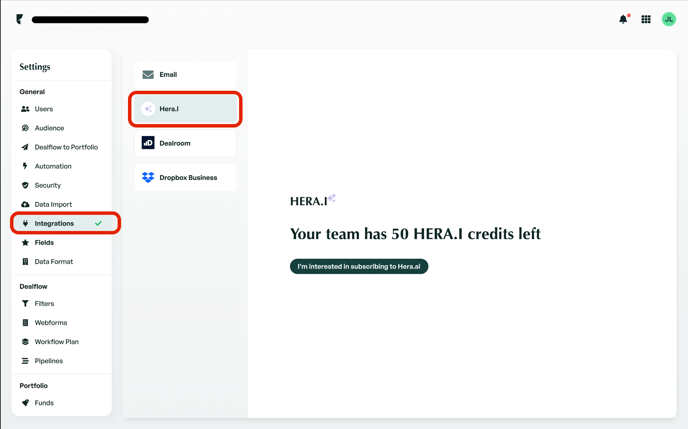Click the Settings panel title
Image resolution: width=688 pixels, height=429 pixels.
(35, 67)
